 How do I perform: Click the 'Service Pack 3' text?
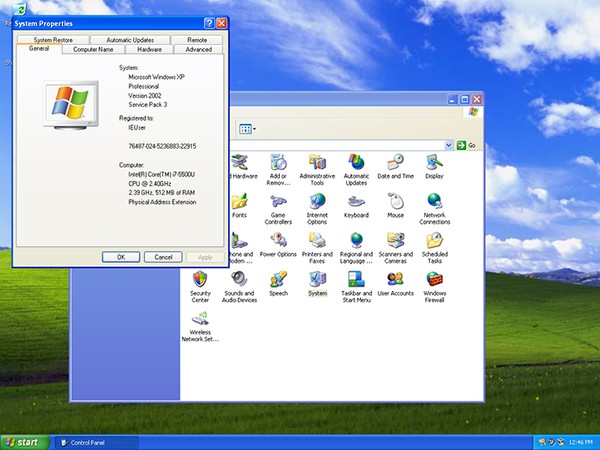pyautogui.click(x=148, y=104)
